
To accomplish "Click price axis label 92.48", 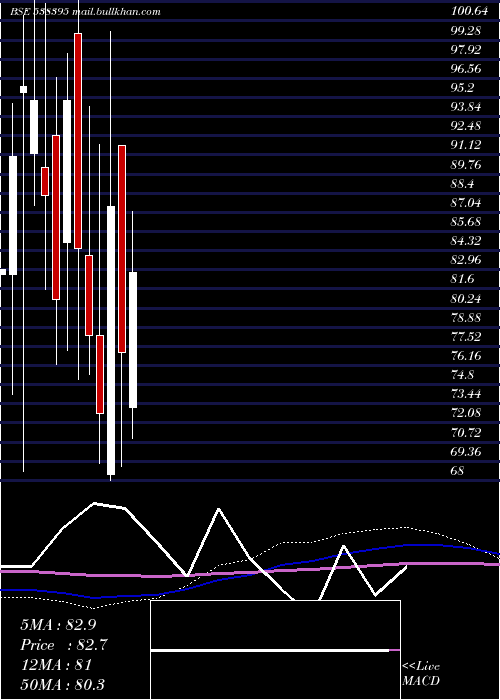I will coord(466,126).
